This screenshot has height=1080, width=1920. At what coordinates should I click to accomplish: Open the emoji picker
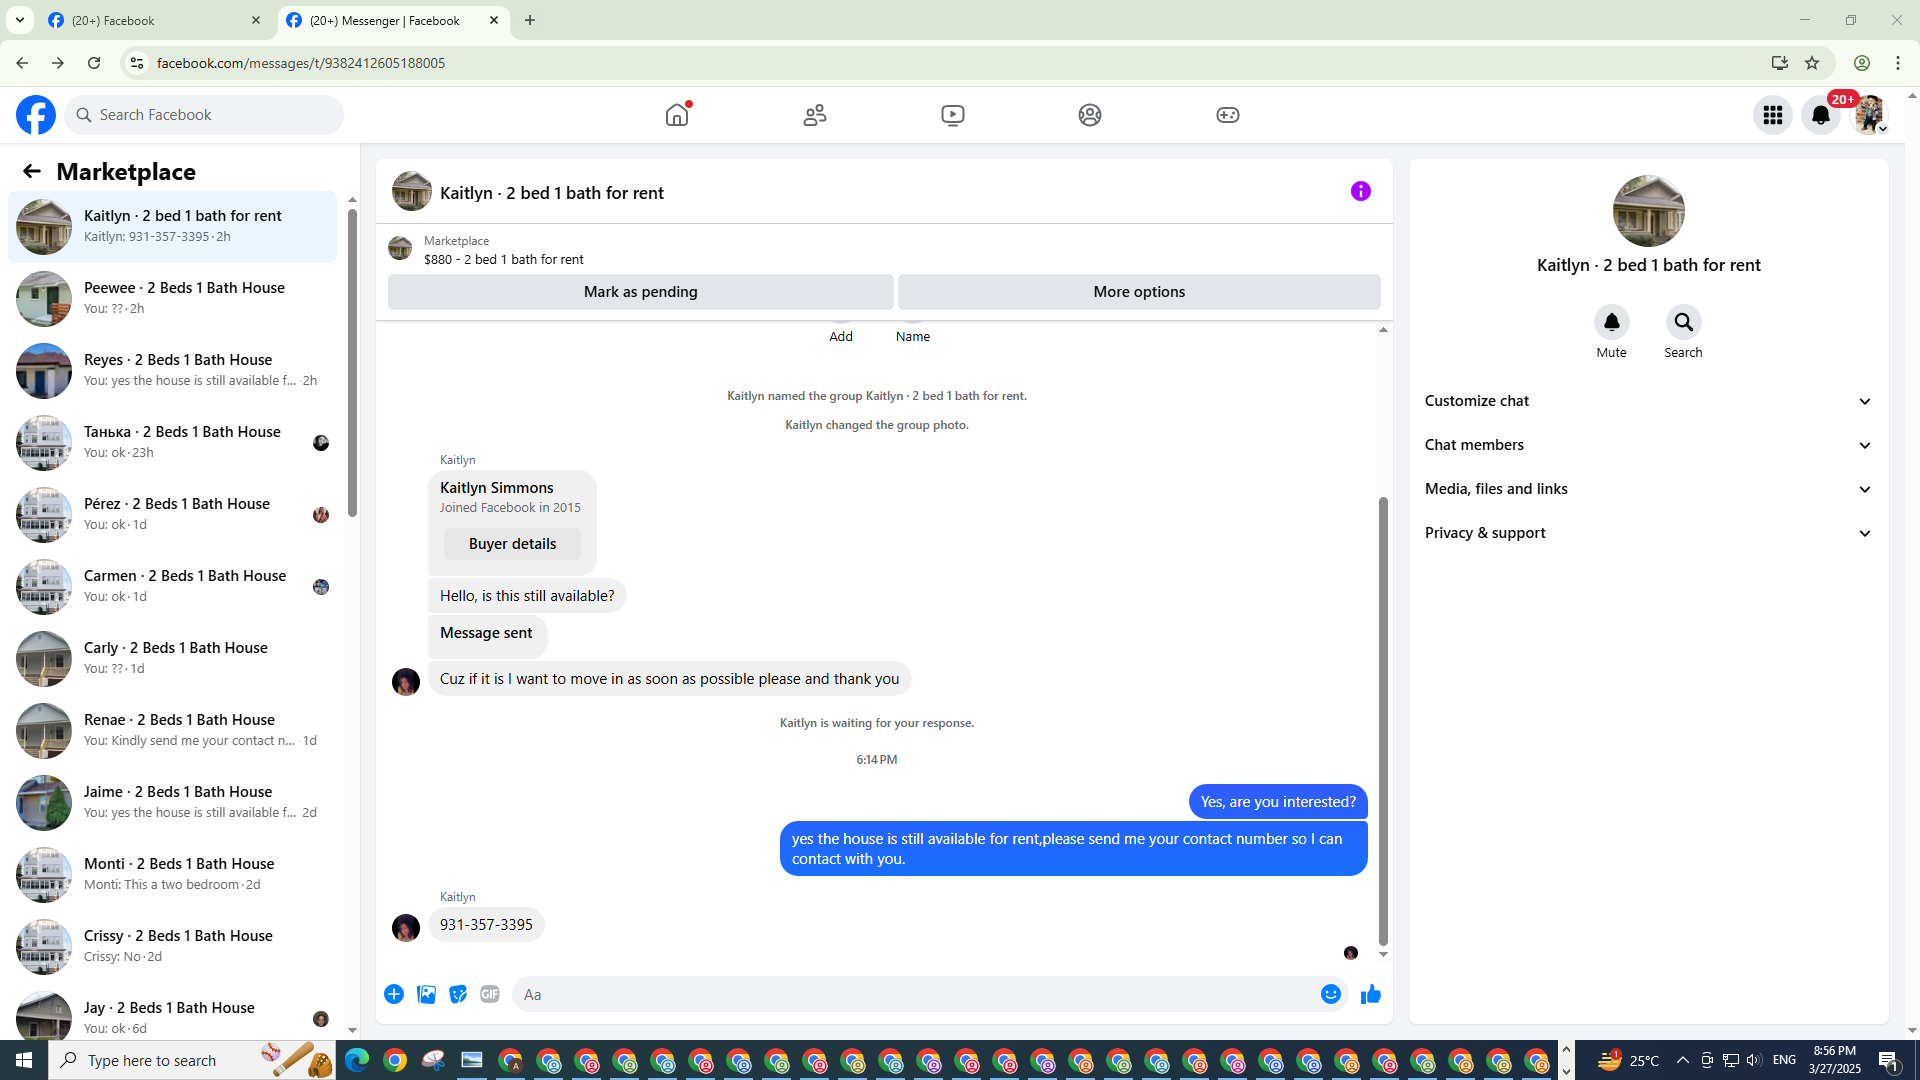(1331, 994)
